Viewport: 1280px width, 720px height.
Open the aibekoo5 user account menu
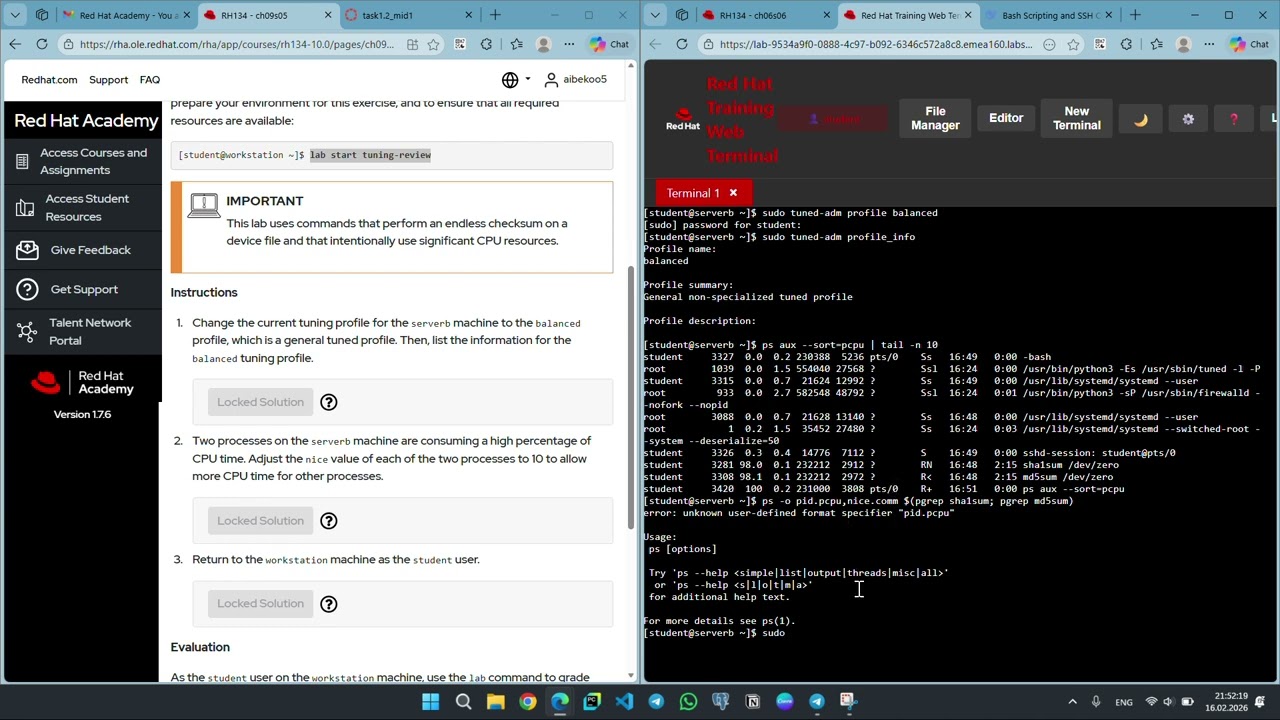pos(575,80)
